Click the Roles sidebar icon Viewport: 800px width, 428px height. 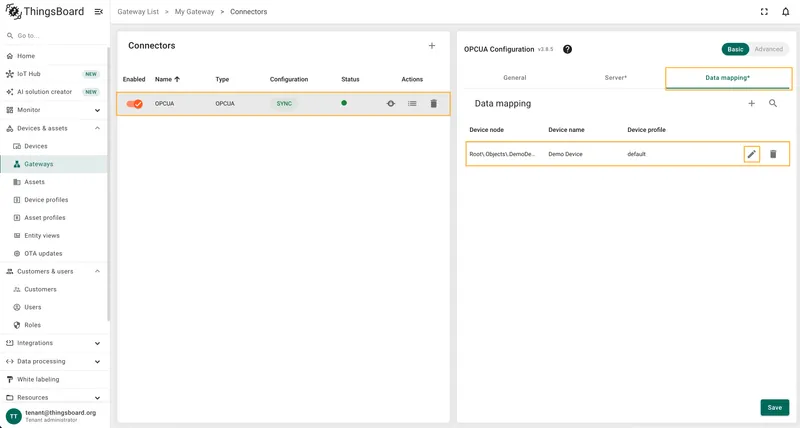[x=17, y=325]
